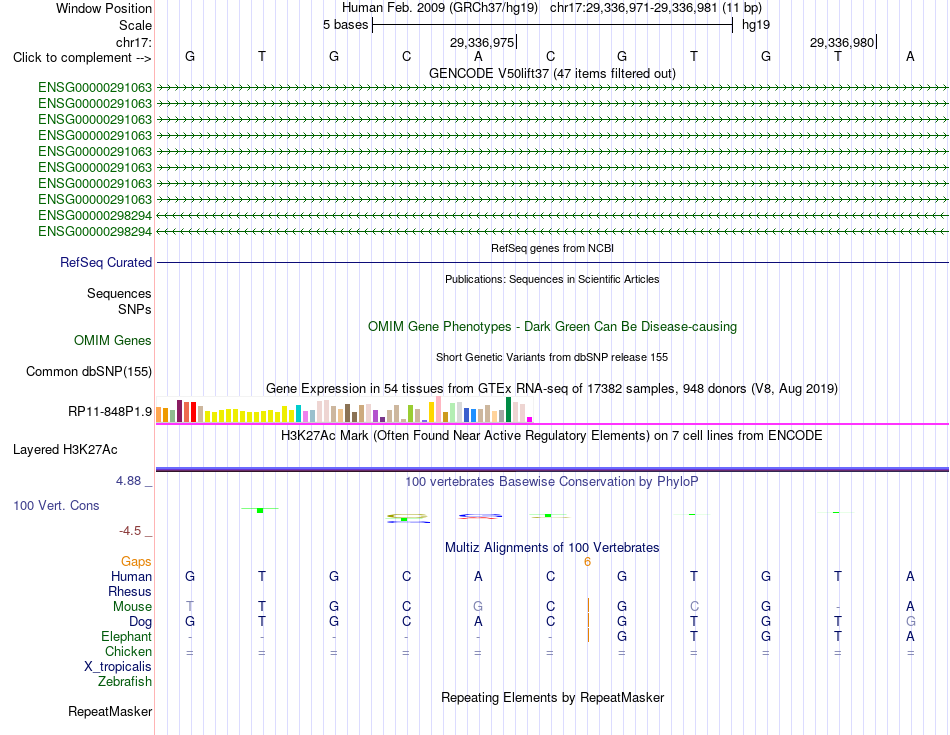Click the magenta bar ending the GTEx chart

[530, 419]
